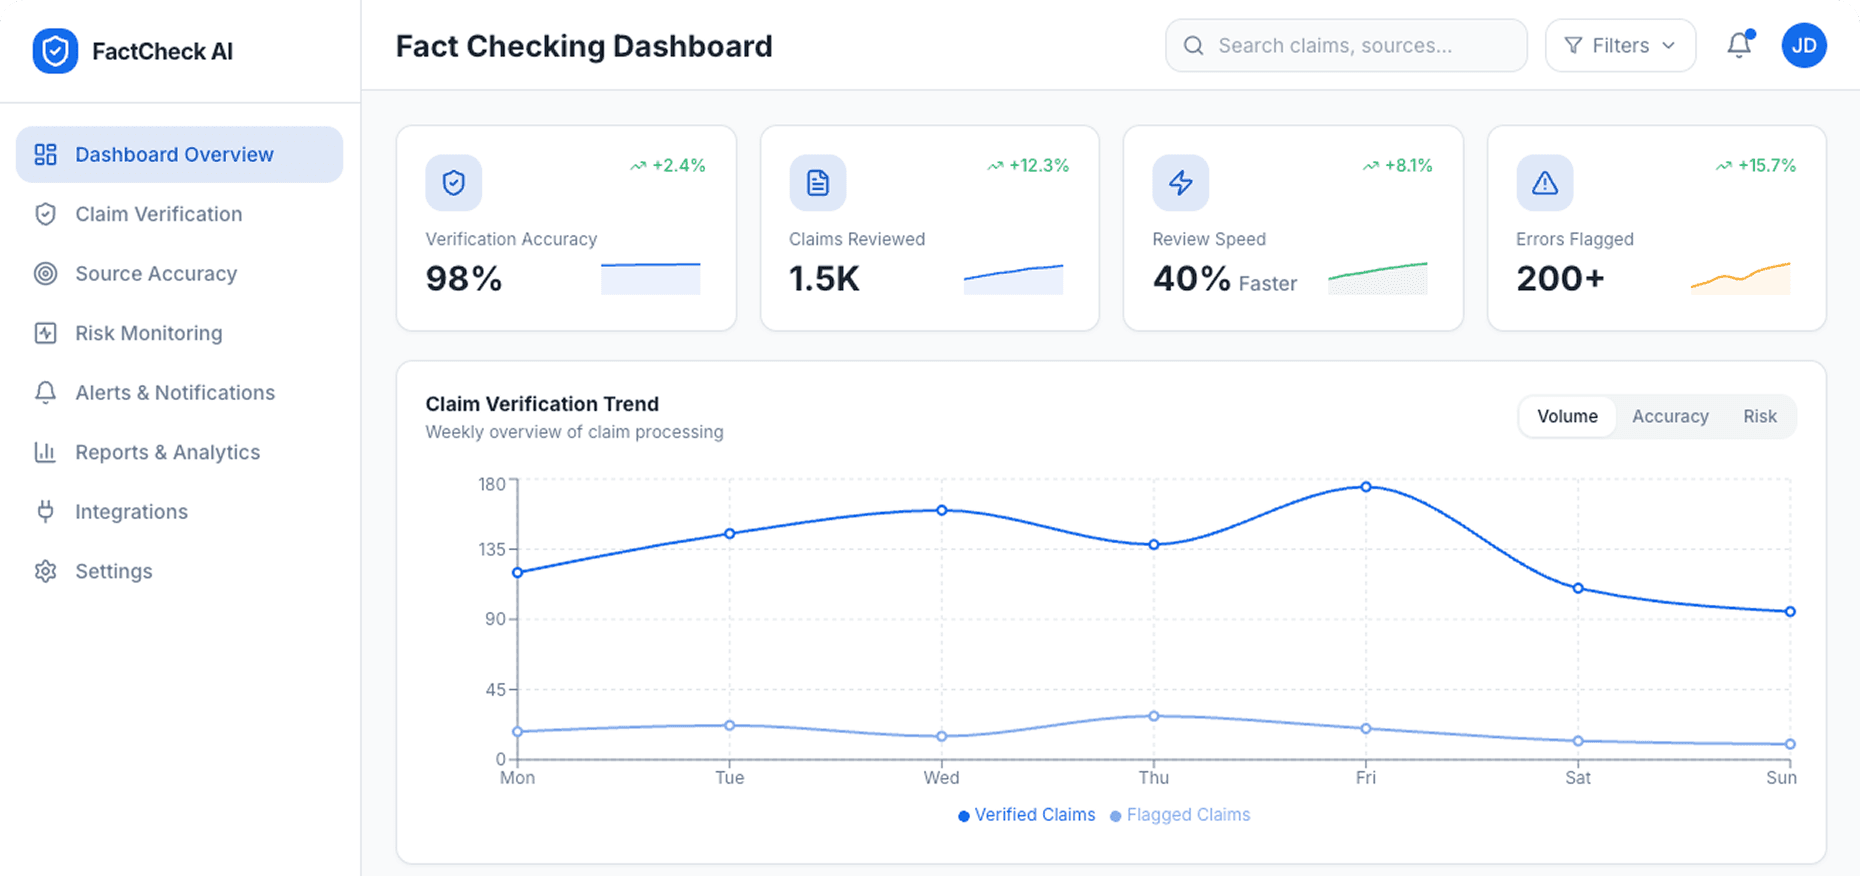Click the Reports & Analytics bar chart icon
Viewport: 1860px width, 876px height.
[x=45, y=452]
